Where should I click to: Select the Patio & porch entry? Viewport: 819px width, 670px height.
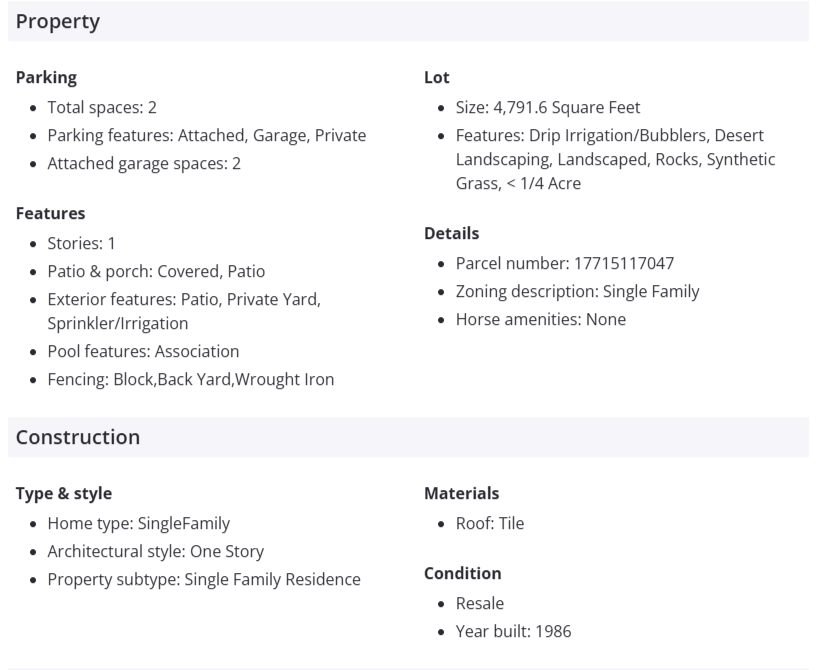[156, 271]
